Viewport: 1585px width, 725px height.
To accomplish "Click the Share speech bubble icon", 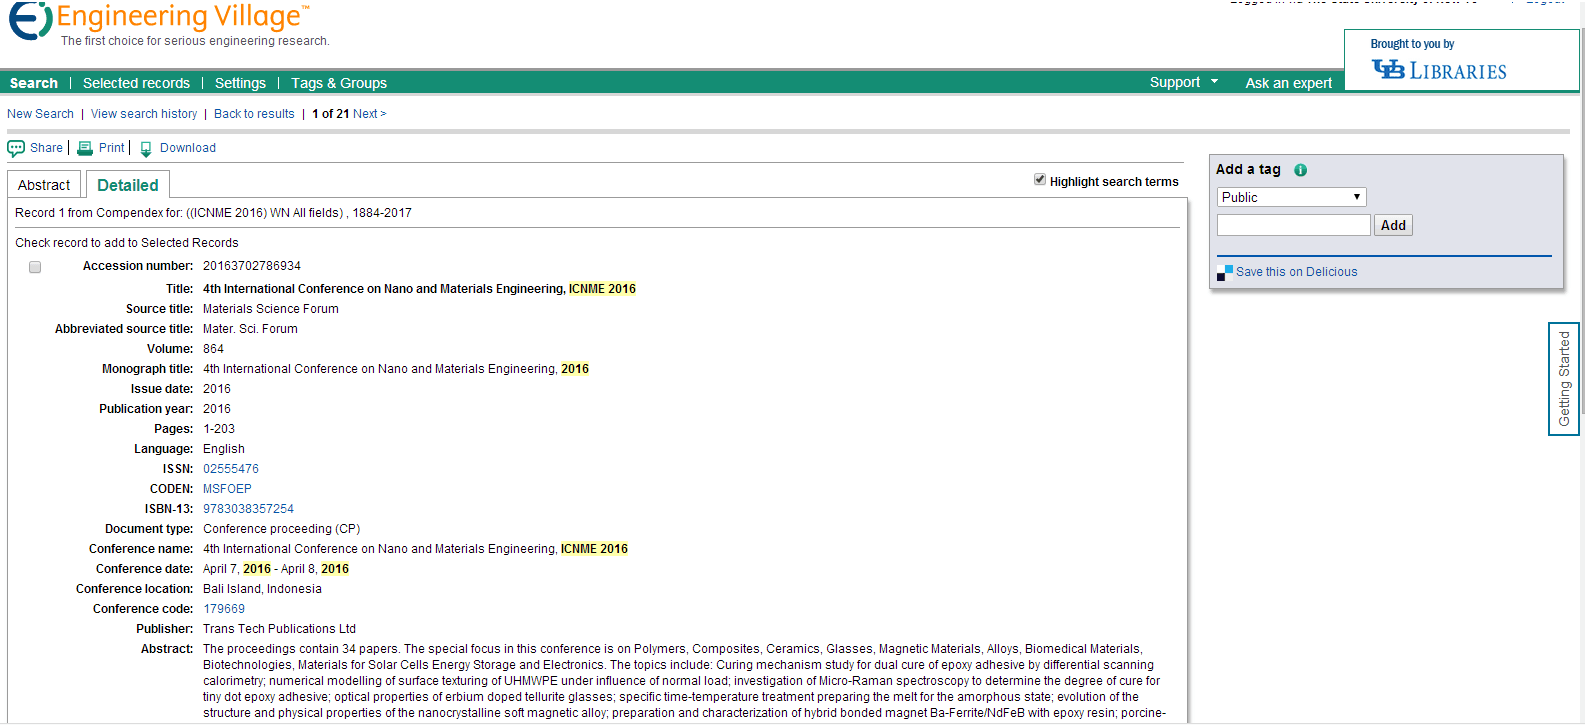I will click(16, 148).
